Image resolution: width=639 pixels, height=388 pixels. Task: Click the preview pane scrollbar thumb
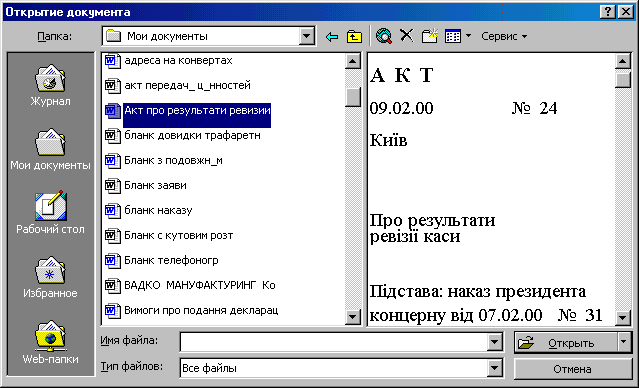point(623,79)
